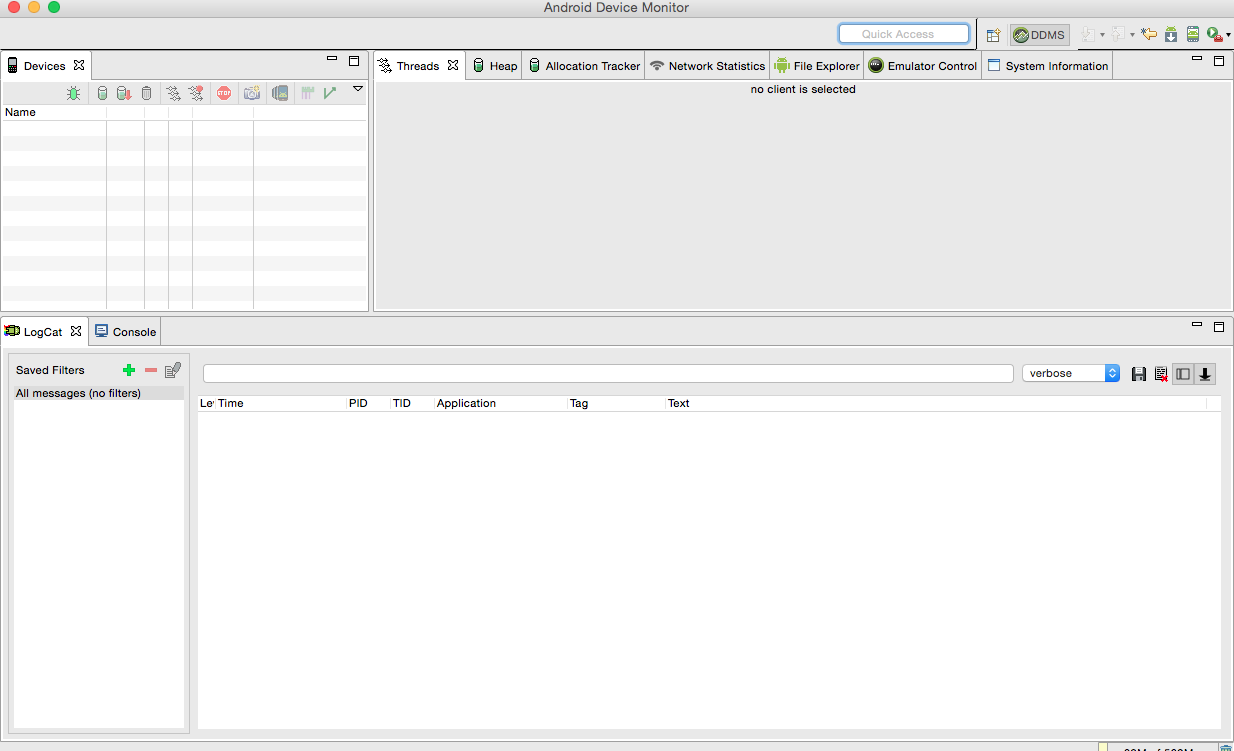Toggle Scroll Lock down-arrow button

(1205, 374)
